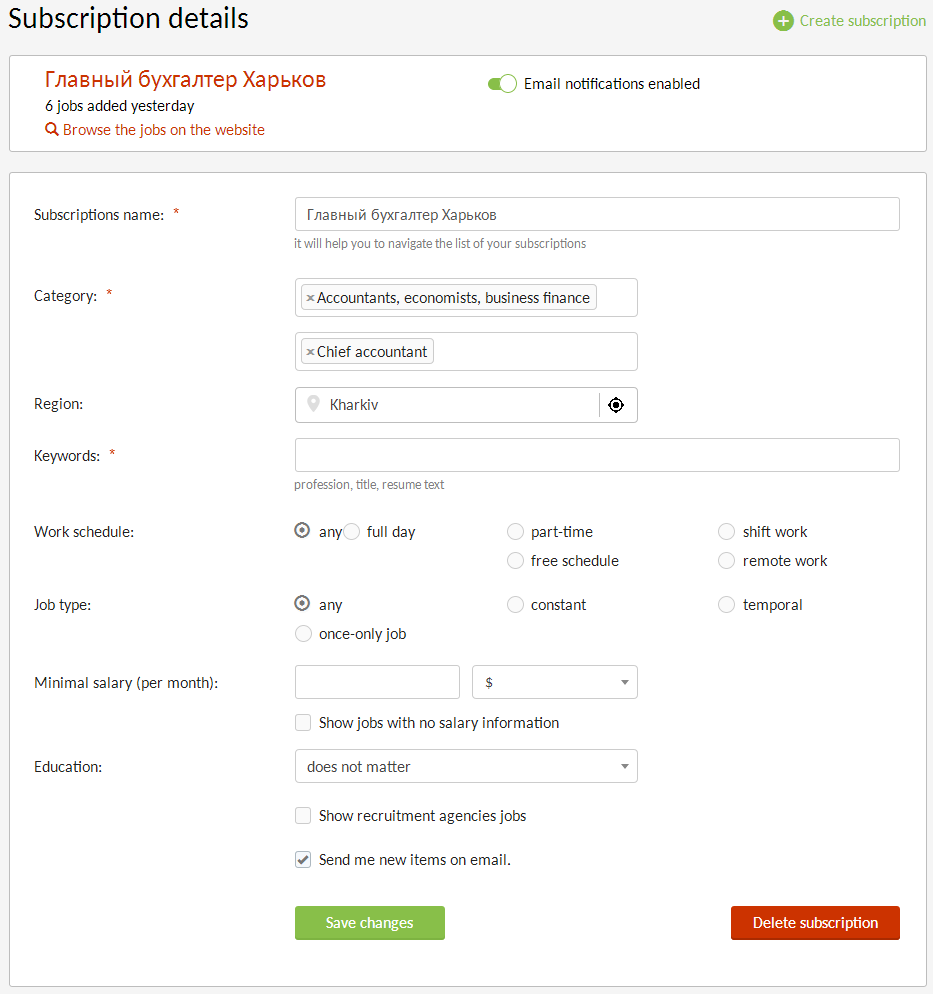
Task: Enable Show recruitment agencies jobs checkbox
Action: 303,816
